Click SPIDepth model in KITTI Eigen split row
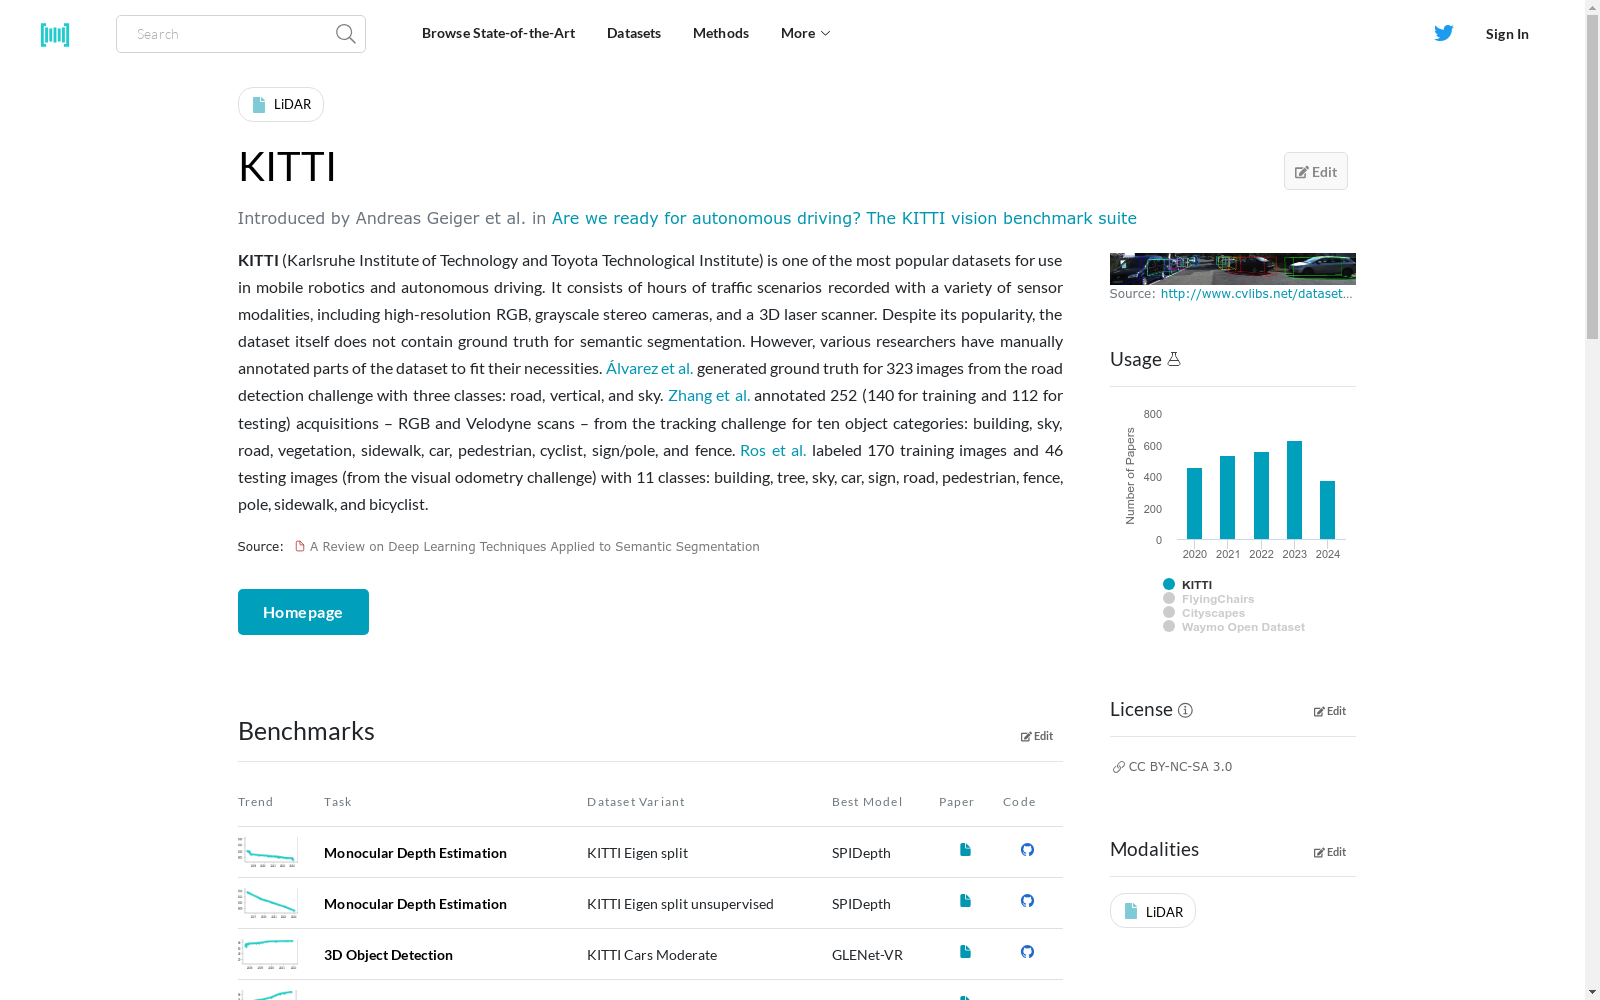The width and height of the screenshot is (1600, 1000). click(861, 853)
